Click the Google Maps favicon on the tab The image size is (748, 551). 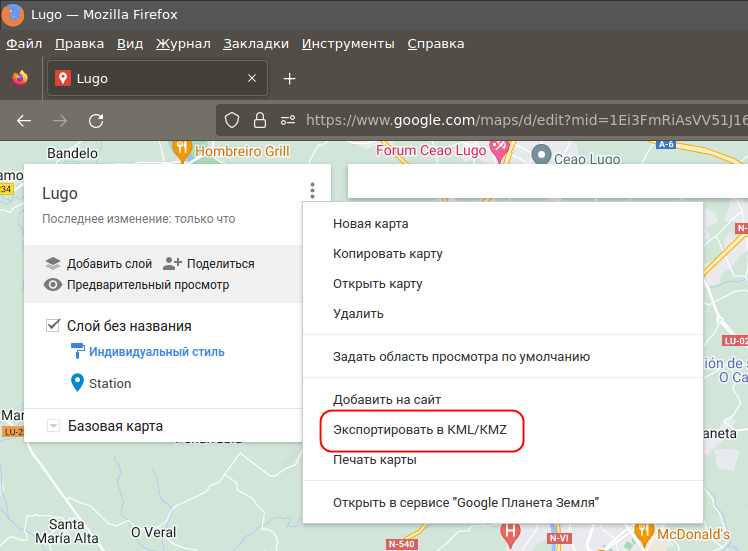[62, 78]
